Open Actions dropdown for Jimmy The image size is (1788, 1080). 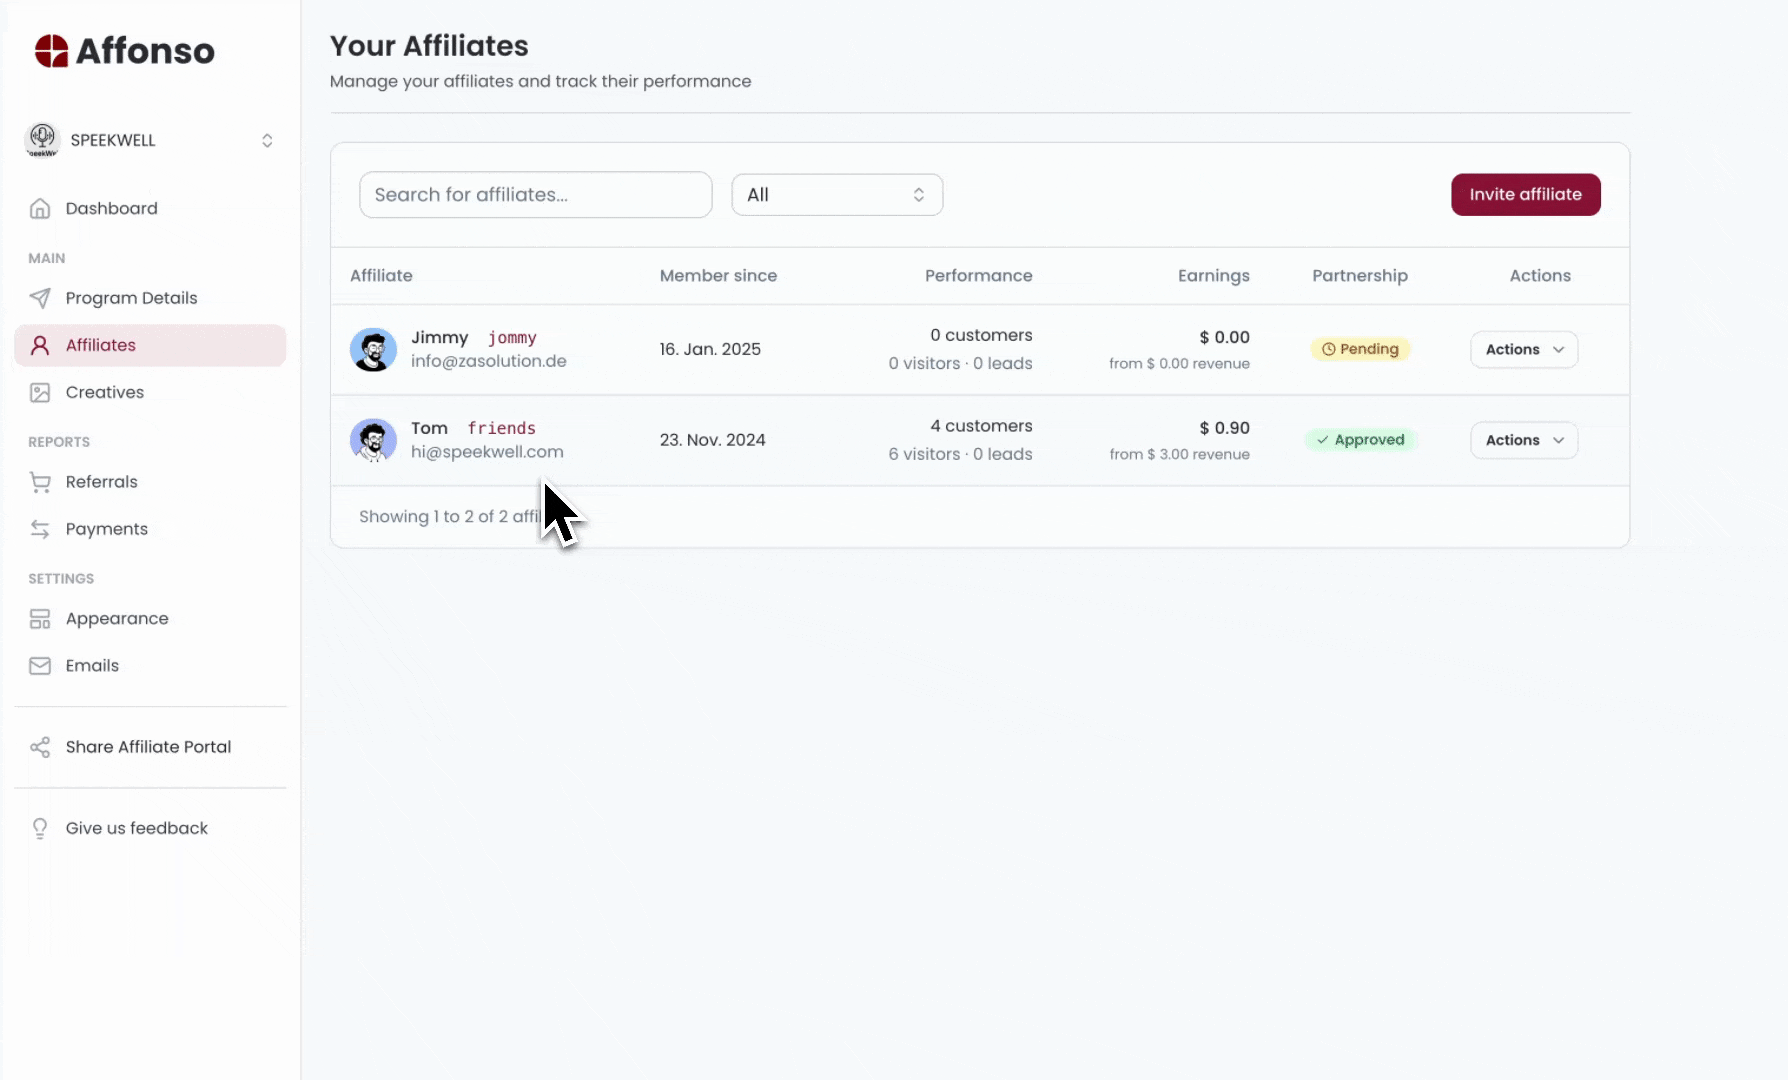click(1523, 349)
